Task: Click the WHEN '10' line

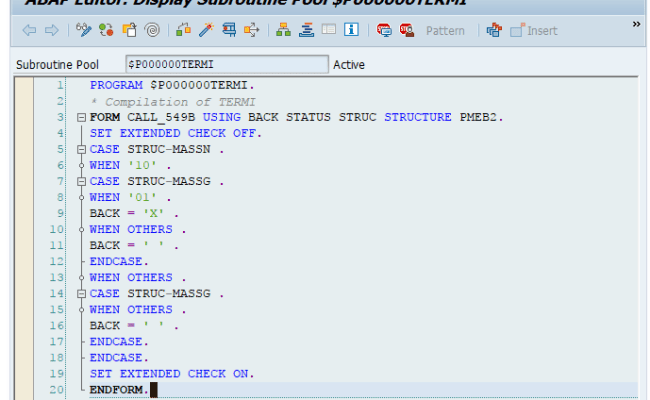Action: click(131, 165)
